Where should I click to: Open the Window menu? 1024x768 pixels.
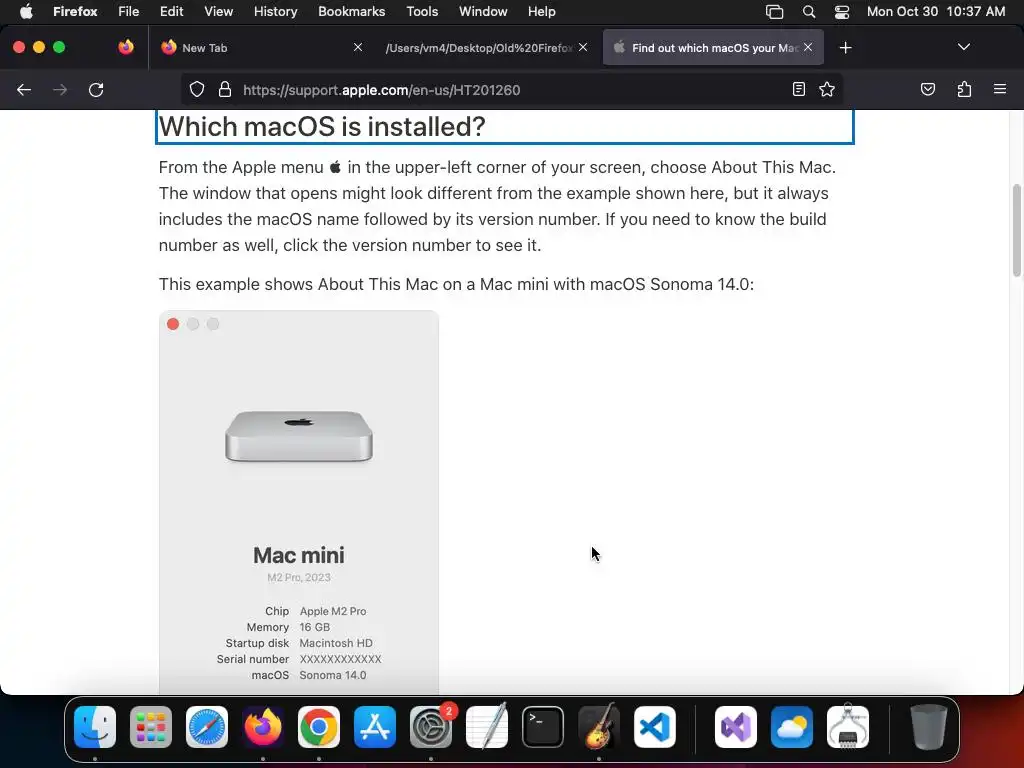[x=483, y=12]
